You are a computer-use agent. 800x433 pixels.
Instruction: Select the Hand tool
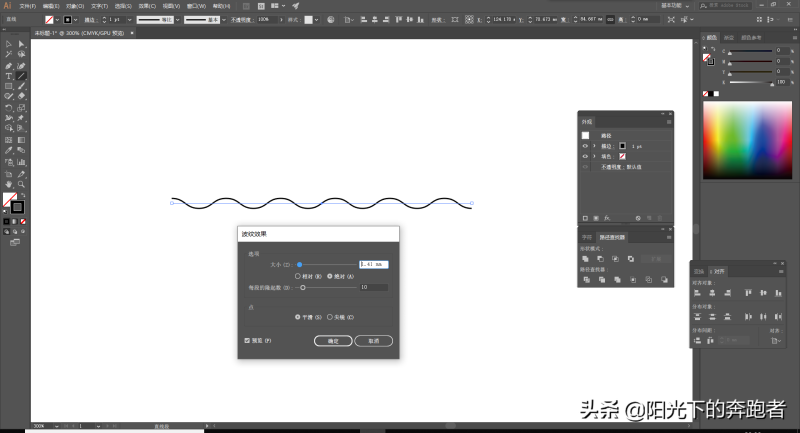coord(8,184)
